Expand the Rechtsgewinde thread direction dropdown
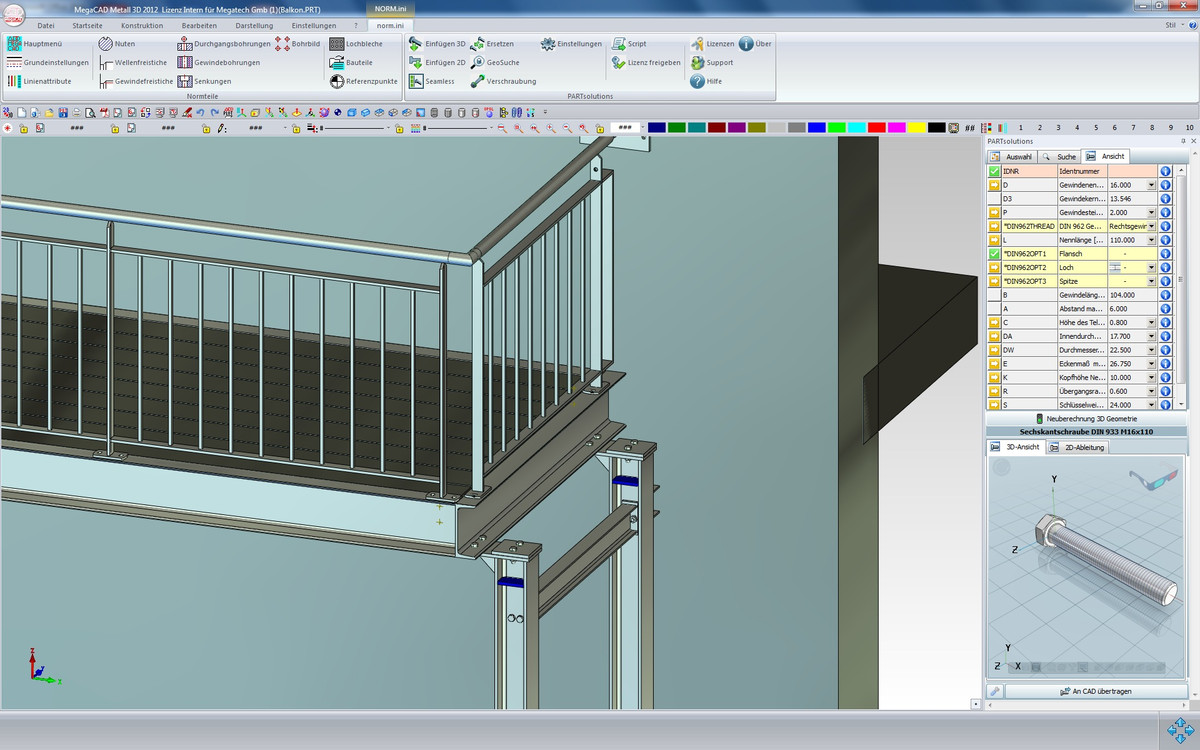The height and width of the screenshot is (750, 1200). (1151, 226)
